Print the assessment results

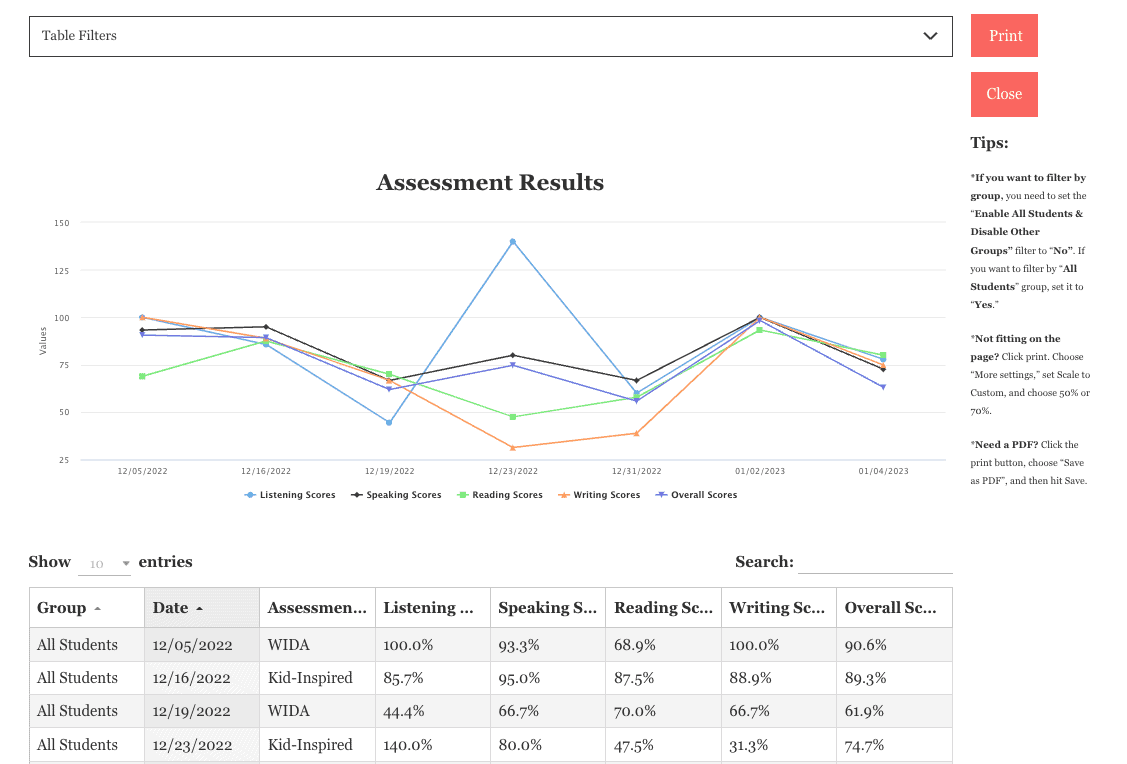1003,35
